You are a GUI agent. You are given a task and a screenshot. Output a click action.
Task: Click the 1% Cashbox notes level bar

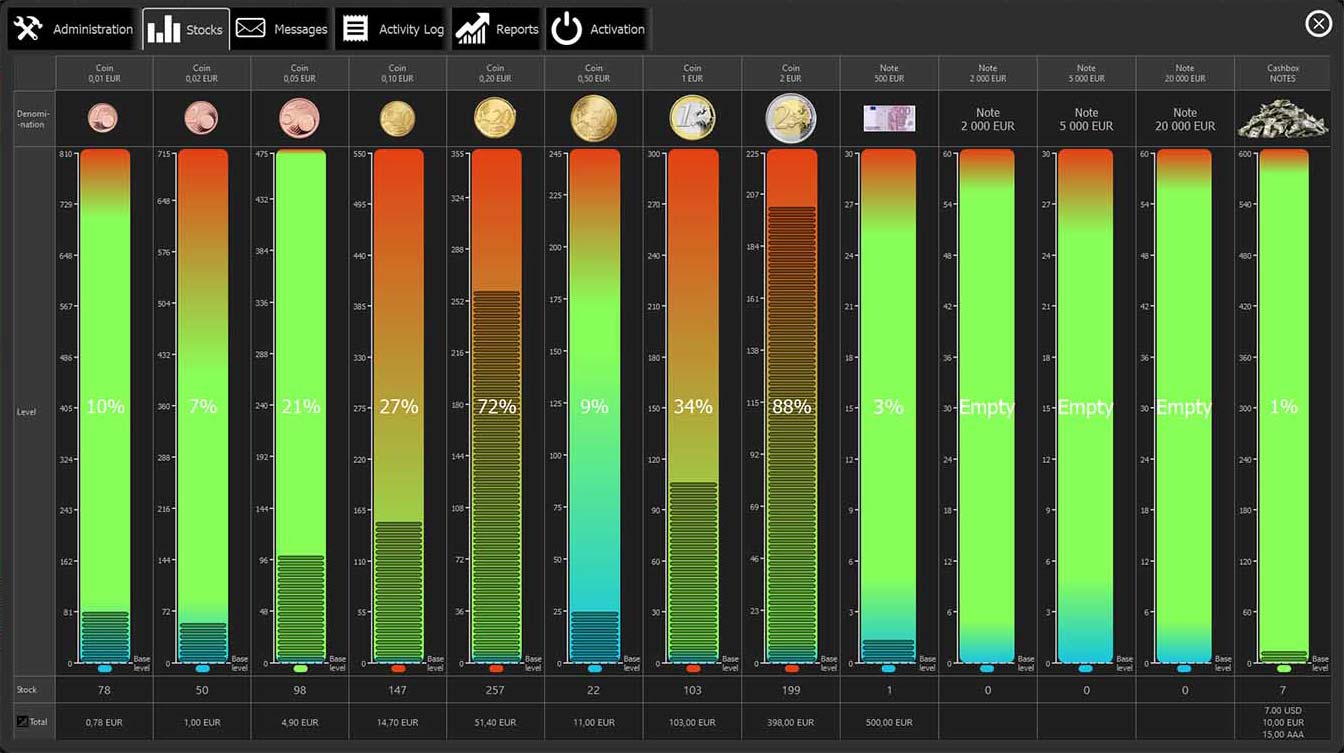(1284, 406)
